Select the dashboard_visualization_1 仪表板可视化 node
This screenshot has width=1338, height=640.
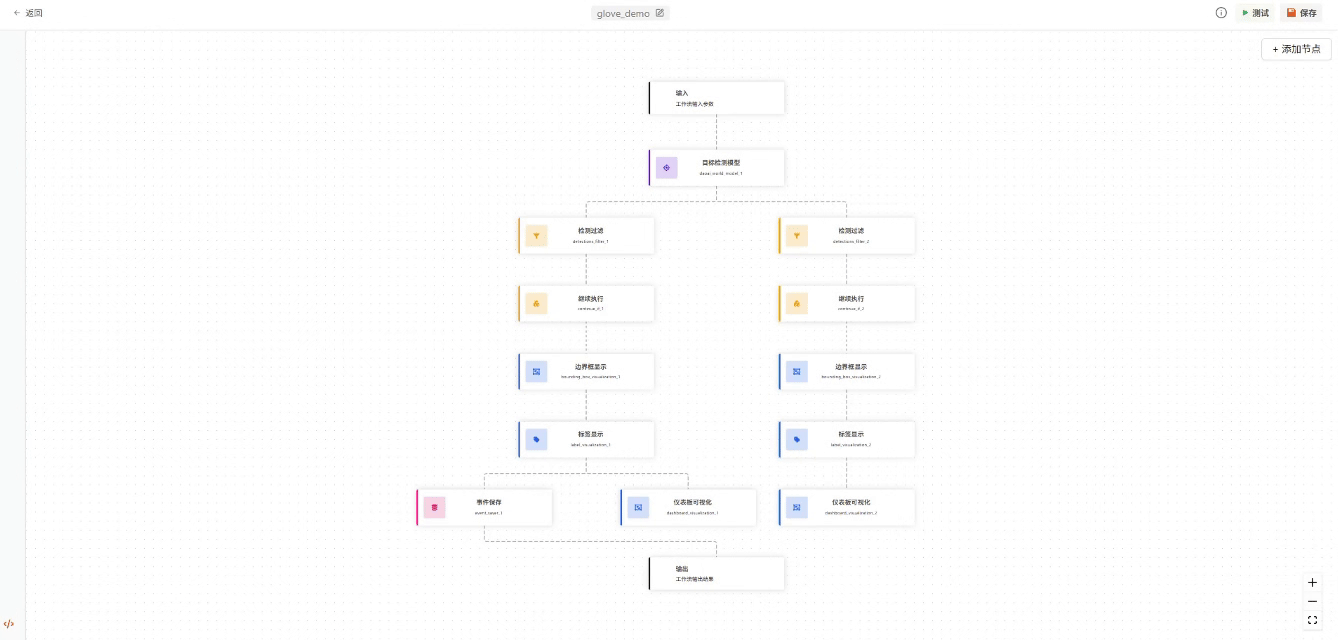point(690,507)
